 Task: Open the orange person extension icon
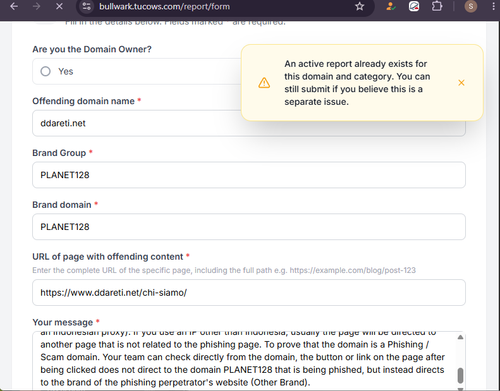[391, 6]
